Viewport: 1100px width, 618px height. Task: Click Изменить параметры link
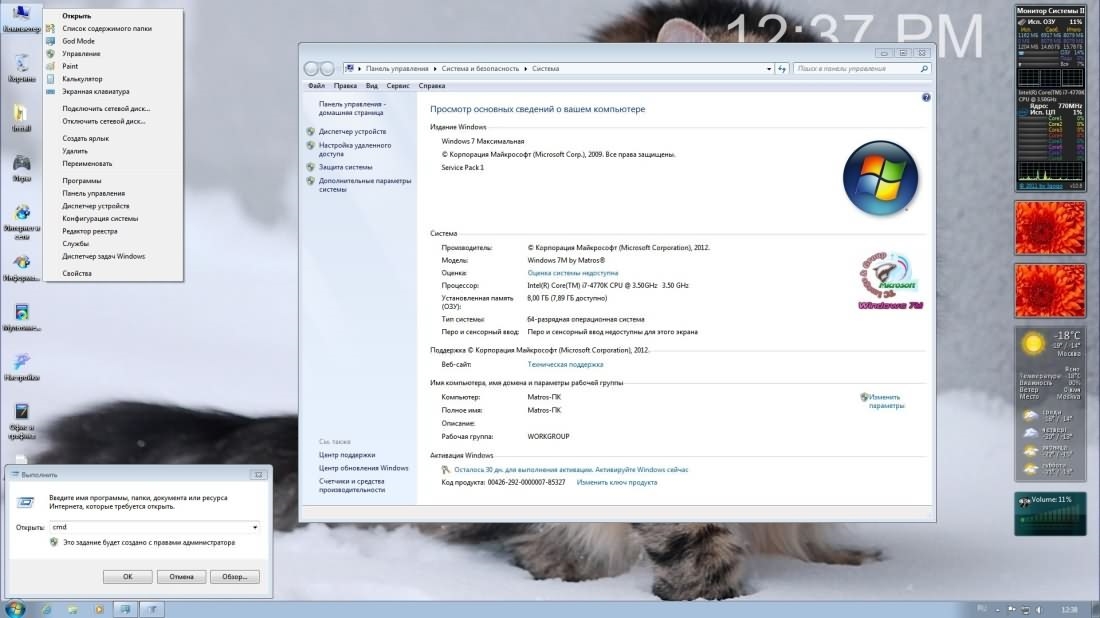tap(886, 401)
